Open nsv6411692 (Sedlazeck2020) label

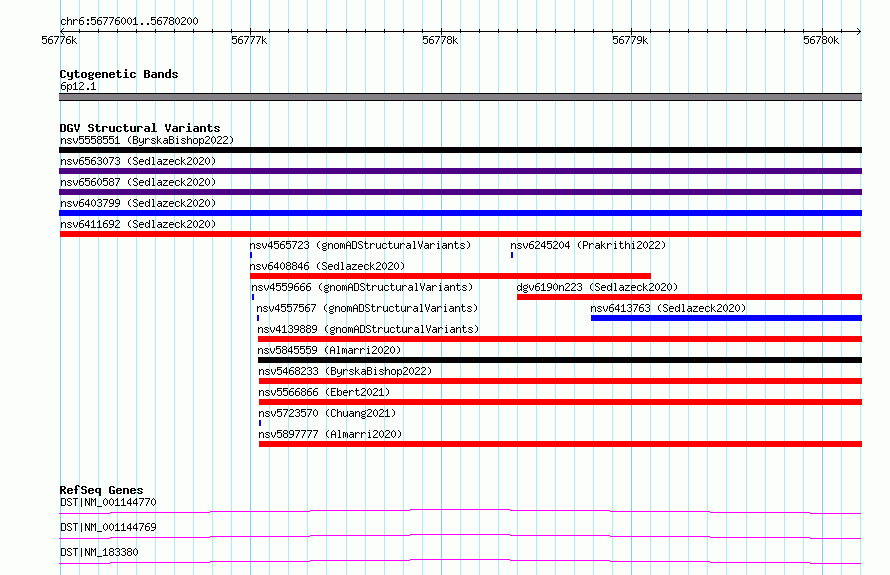click(138, 224)
